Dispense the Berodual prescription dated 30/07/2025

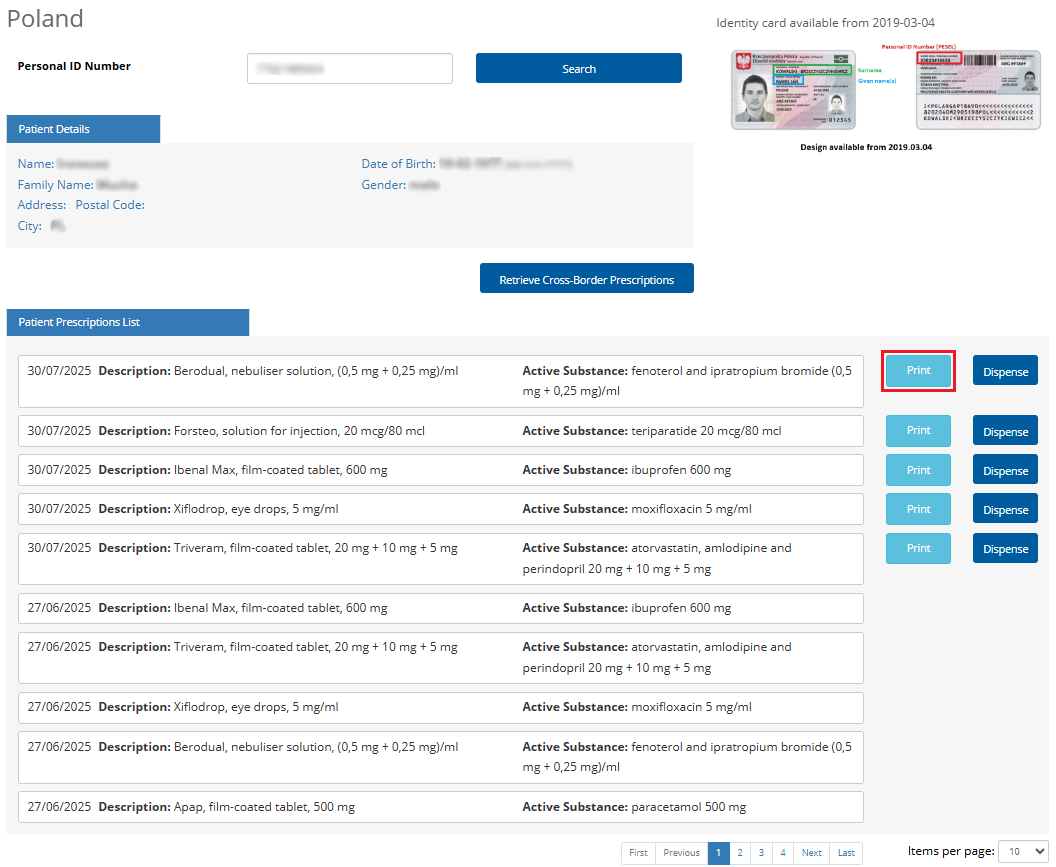coord(1005,371)
